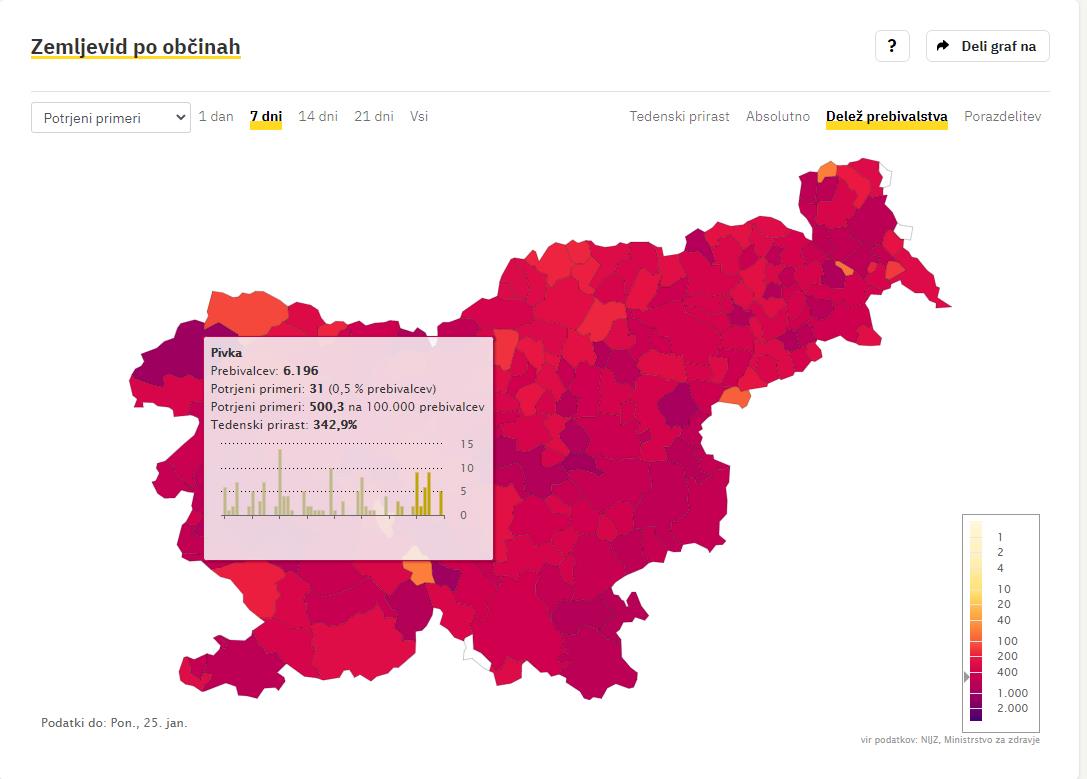Switch to 'Tedenski prirast' view

[679, 116]
